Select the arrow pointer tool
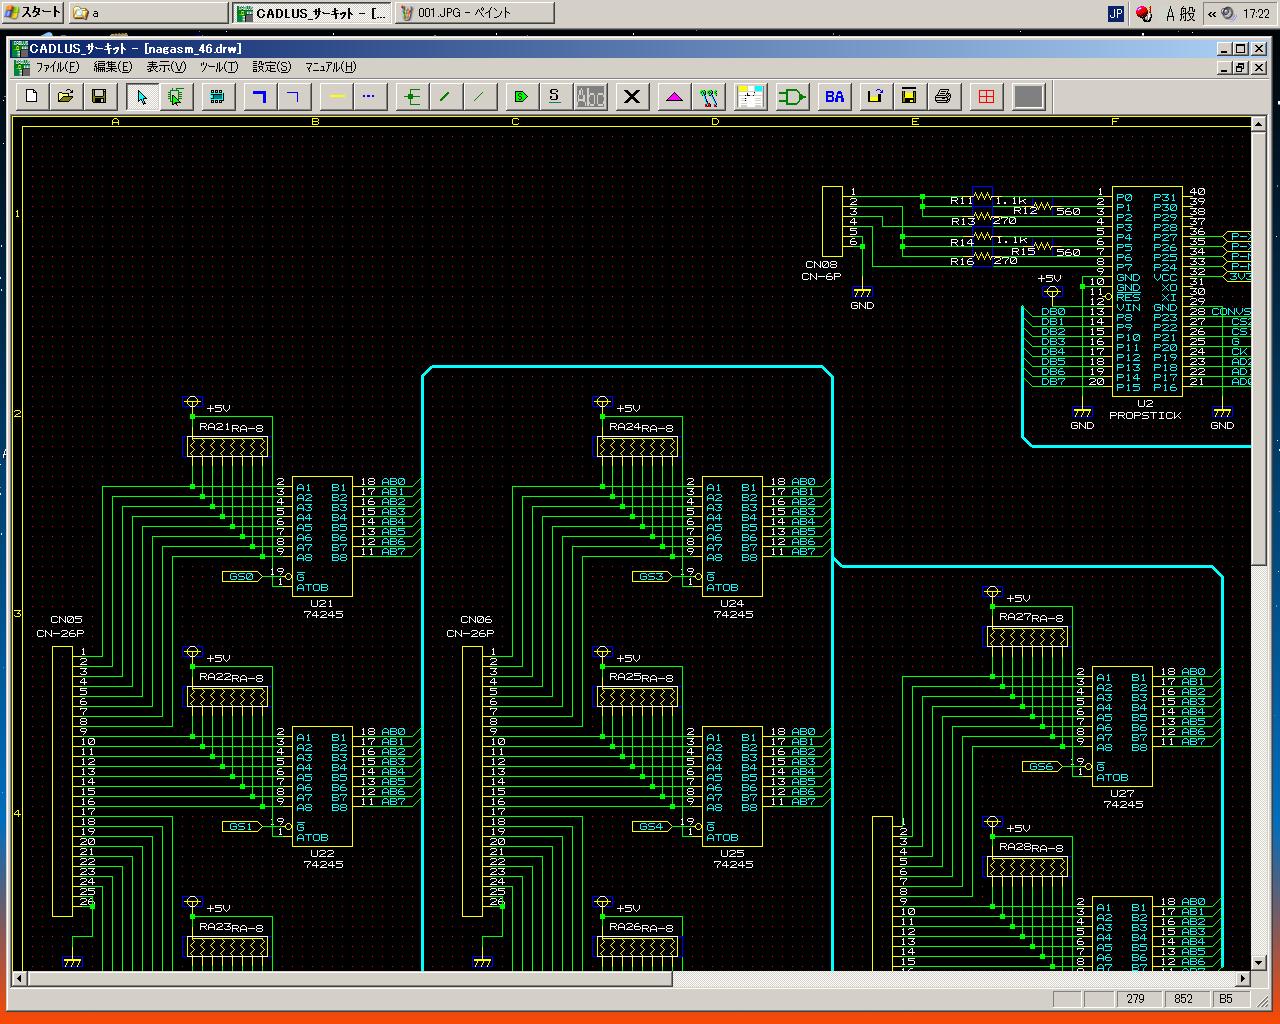Image resolution: width=1280 pixels, height=1024 pixels. [x=142, y=96]
